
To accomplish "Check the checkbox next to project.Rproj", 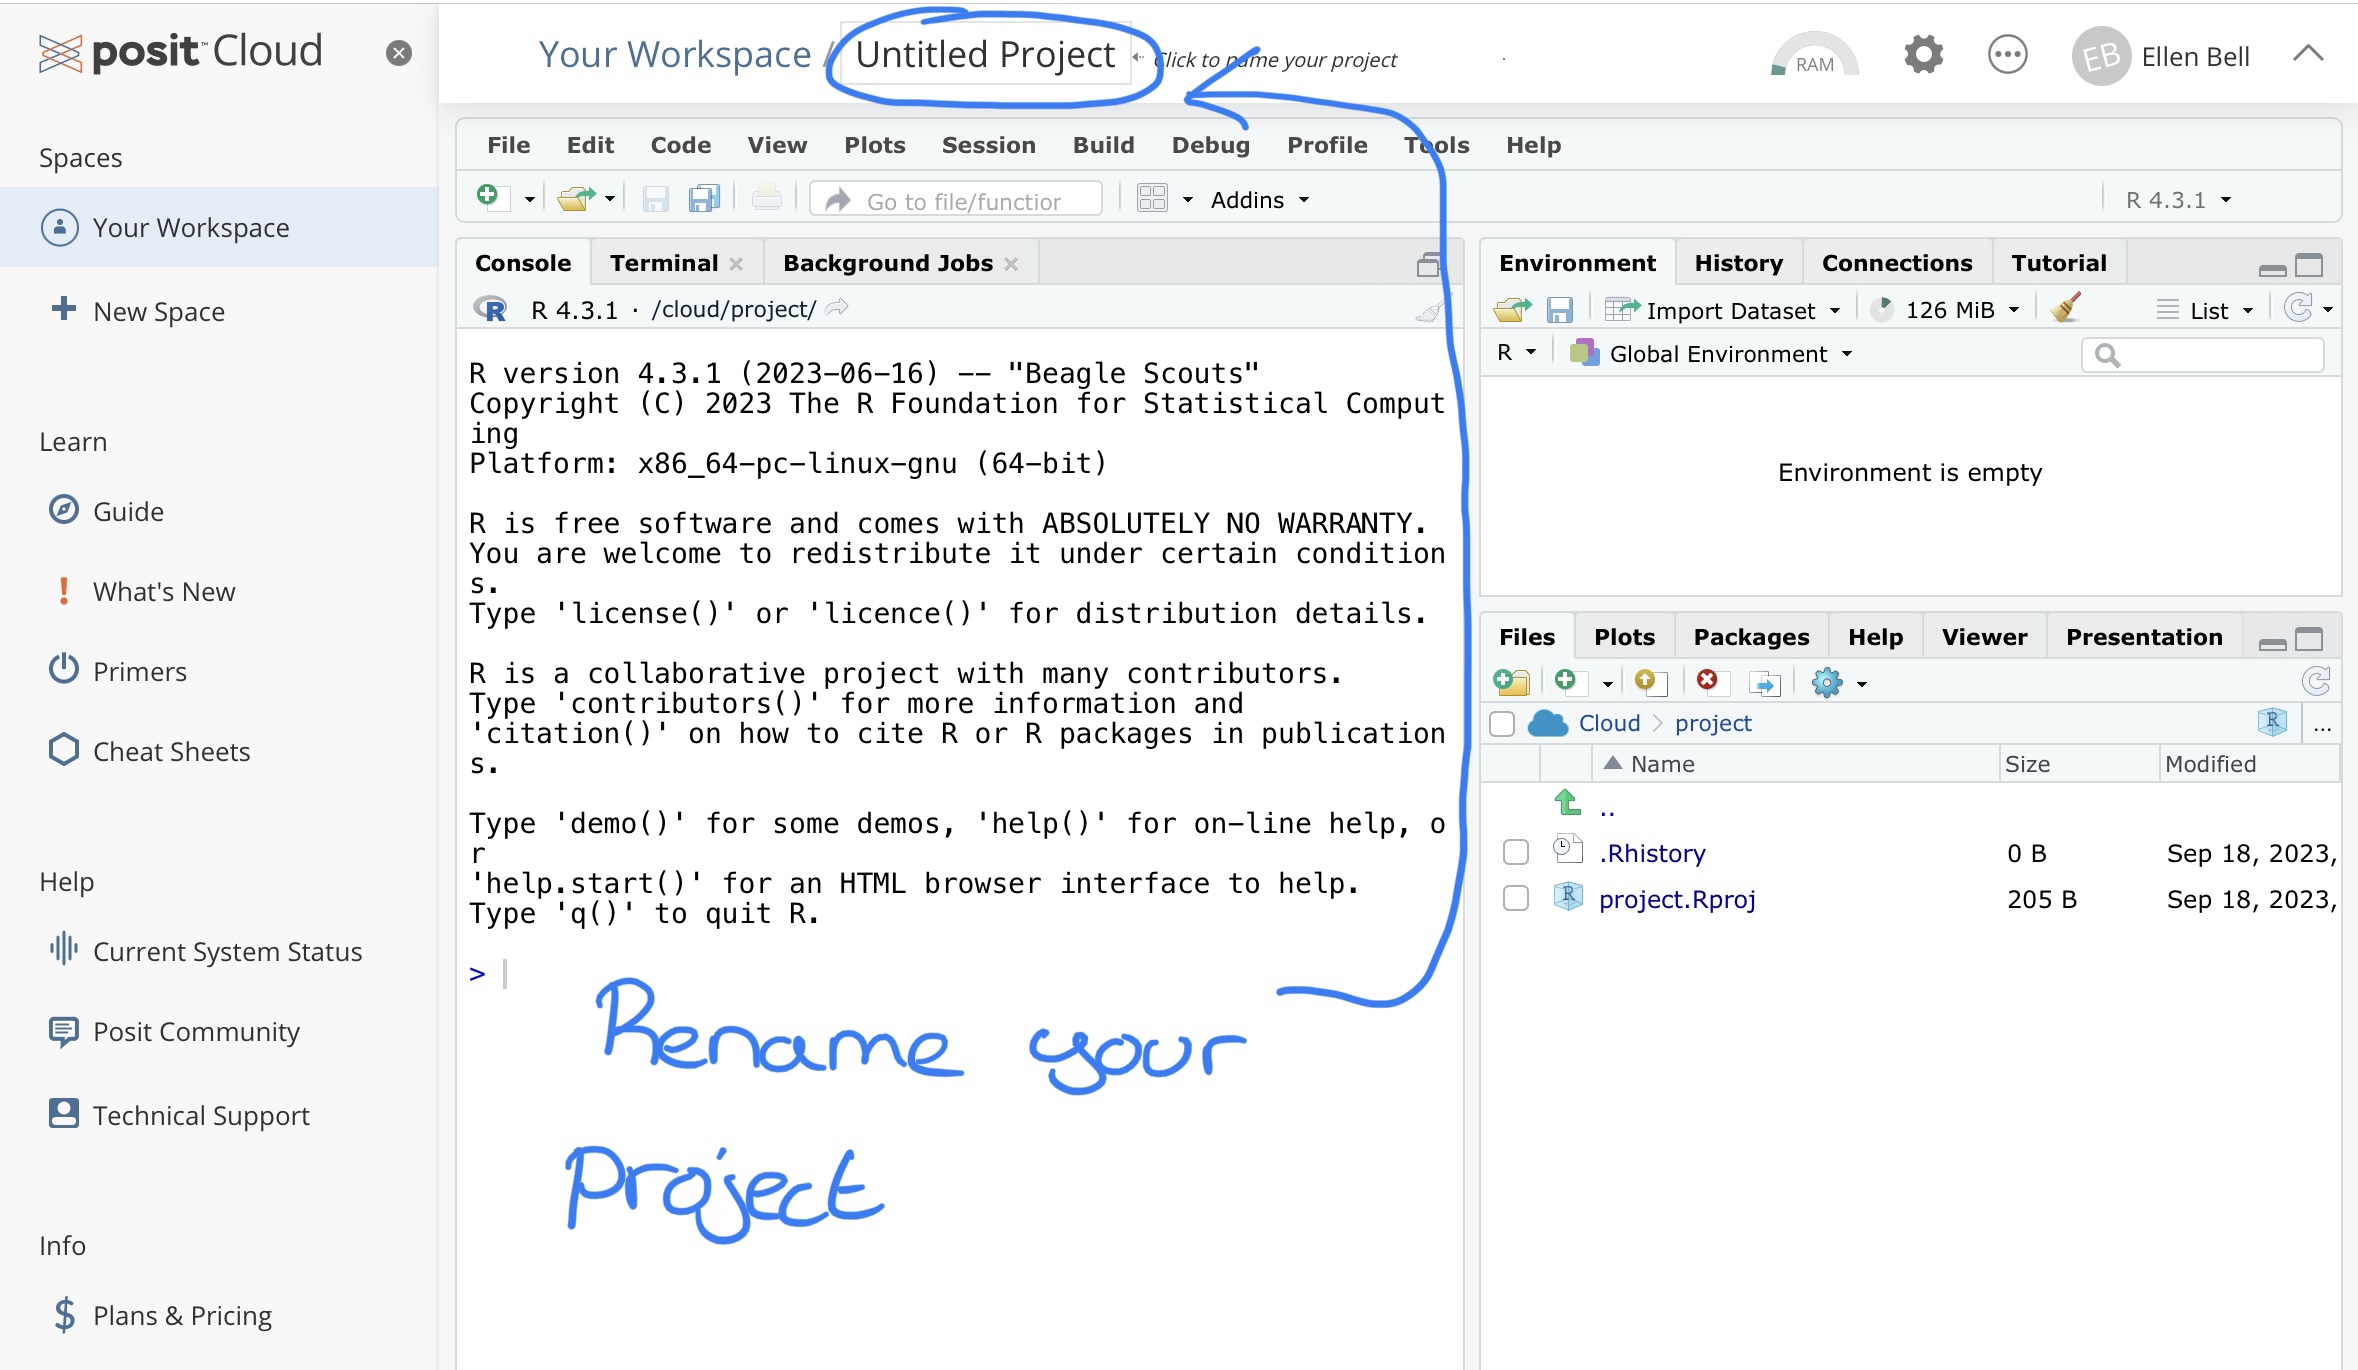I will (x=1515, y=898).
